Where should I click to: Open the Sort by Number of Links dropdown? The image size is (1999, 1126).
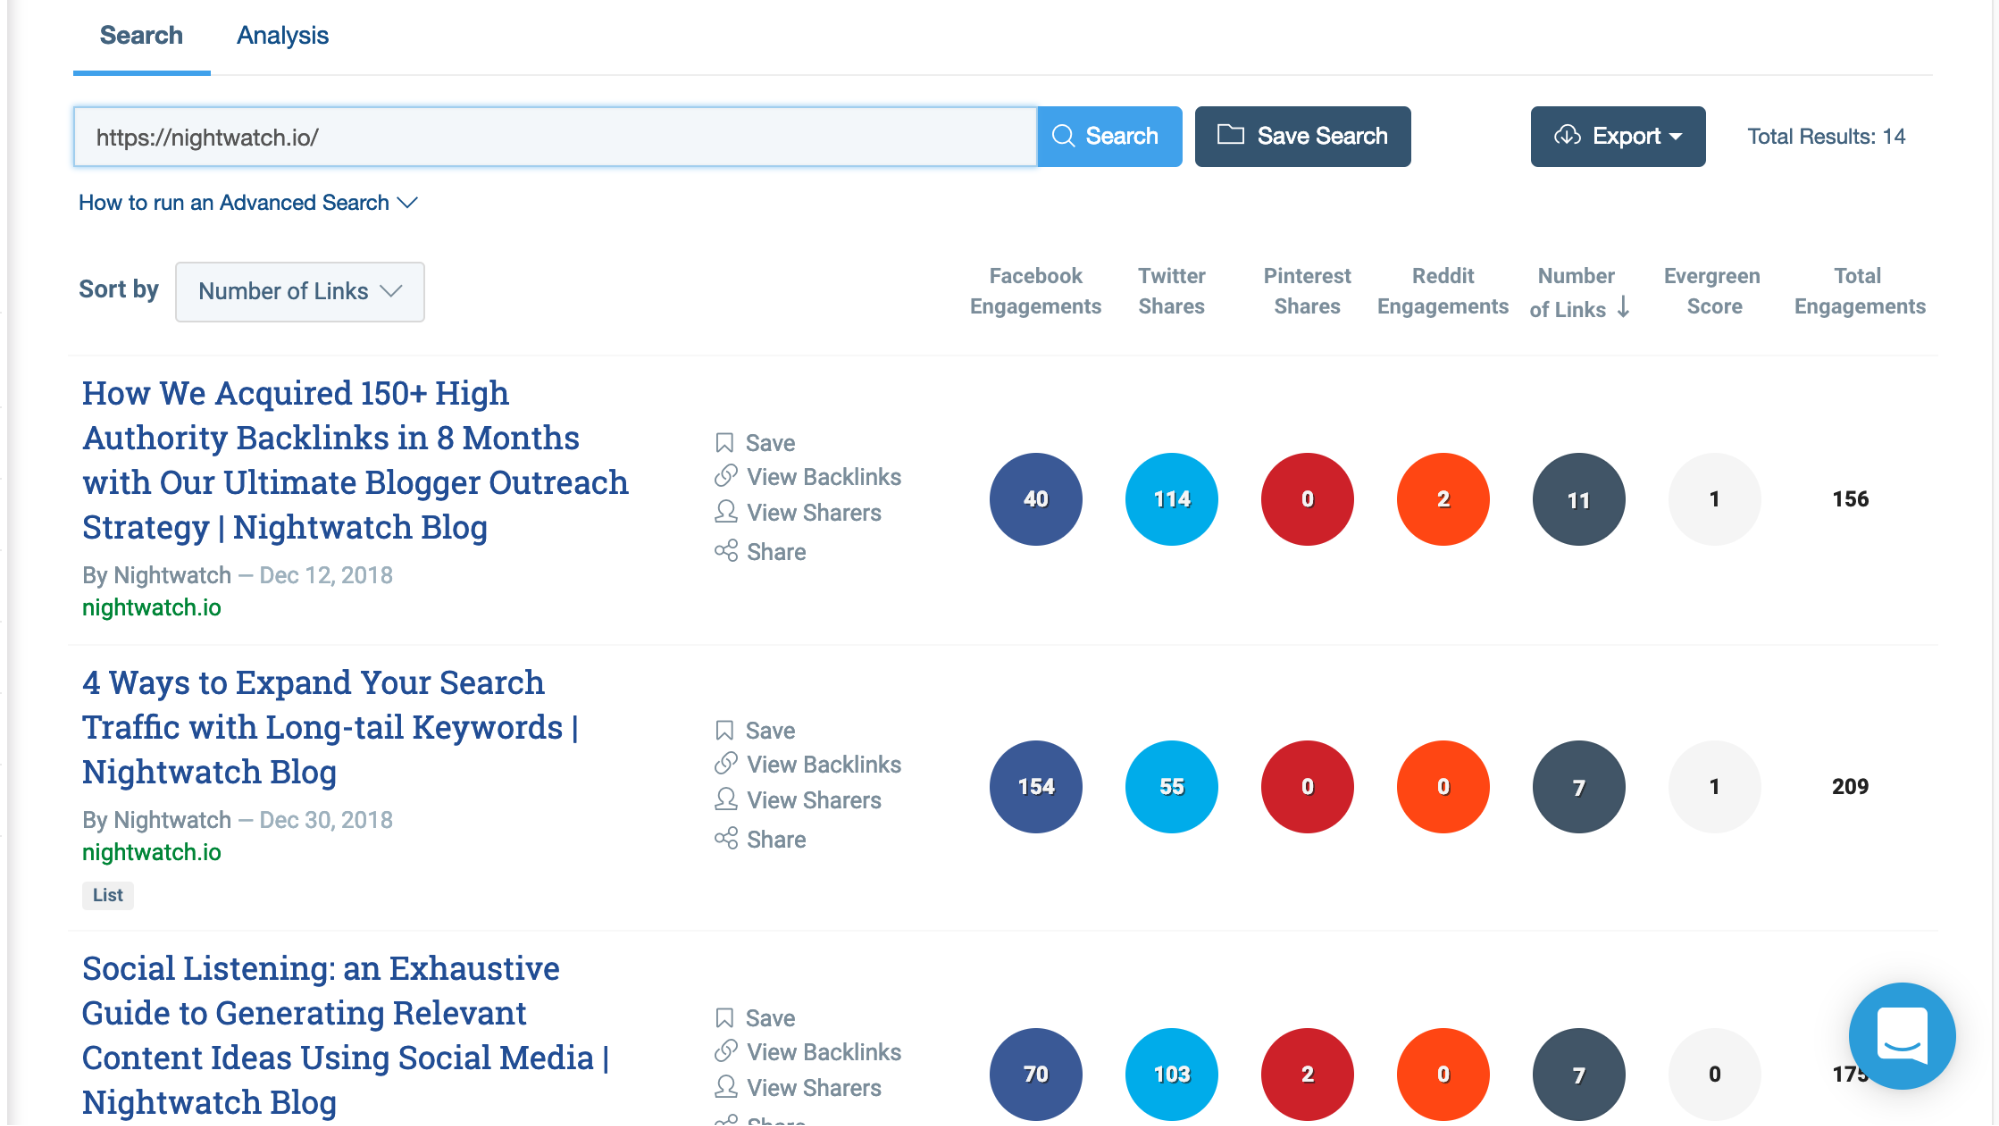click(299, 292)
